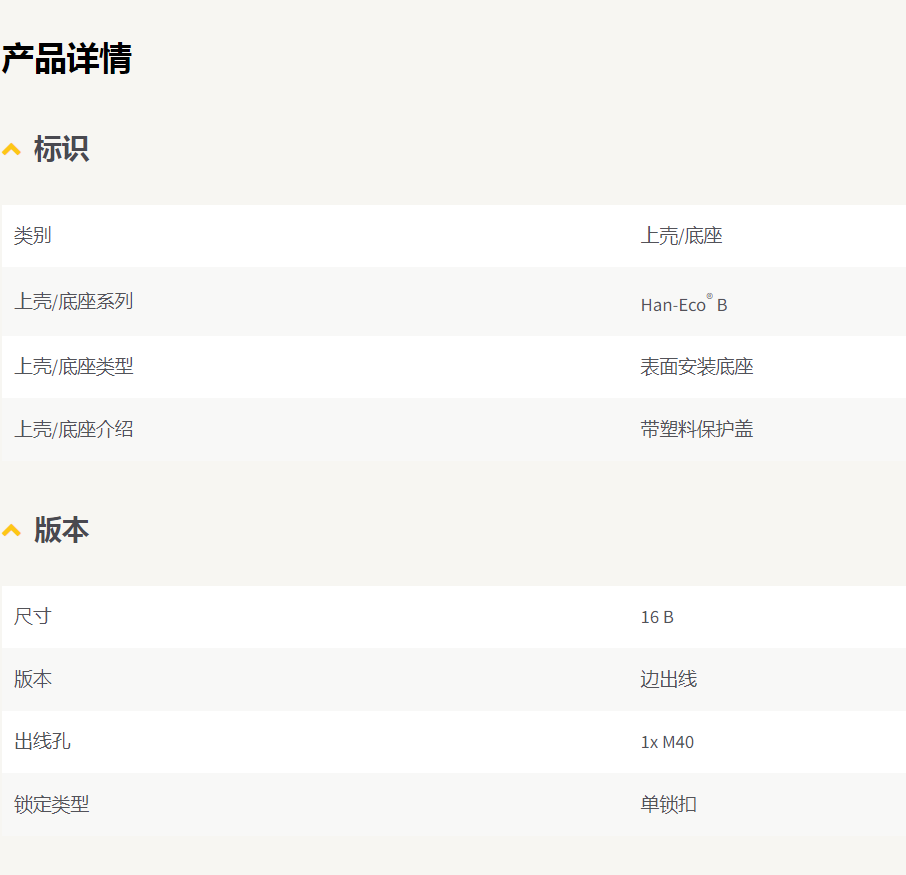Click the 锁定类型 row label
The height and width of the screenshot is (875, 906).
click(51, 804)
